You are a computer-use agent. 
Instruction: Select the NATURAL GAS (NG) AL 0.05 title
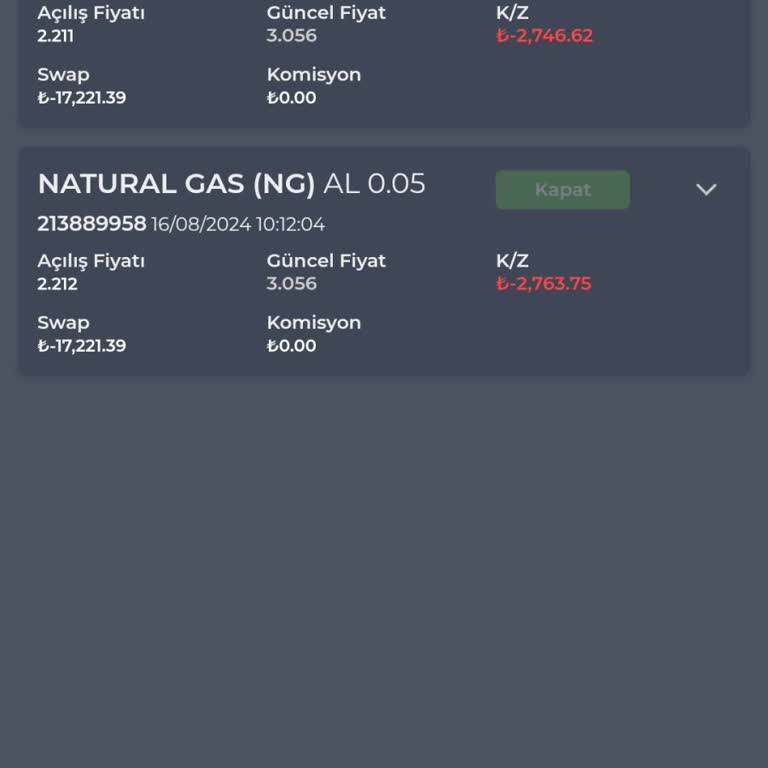[231, 184]
